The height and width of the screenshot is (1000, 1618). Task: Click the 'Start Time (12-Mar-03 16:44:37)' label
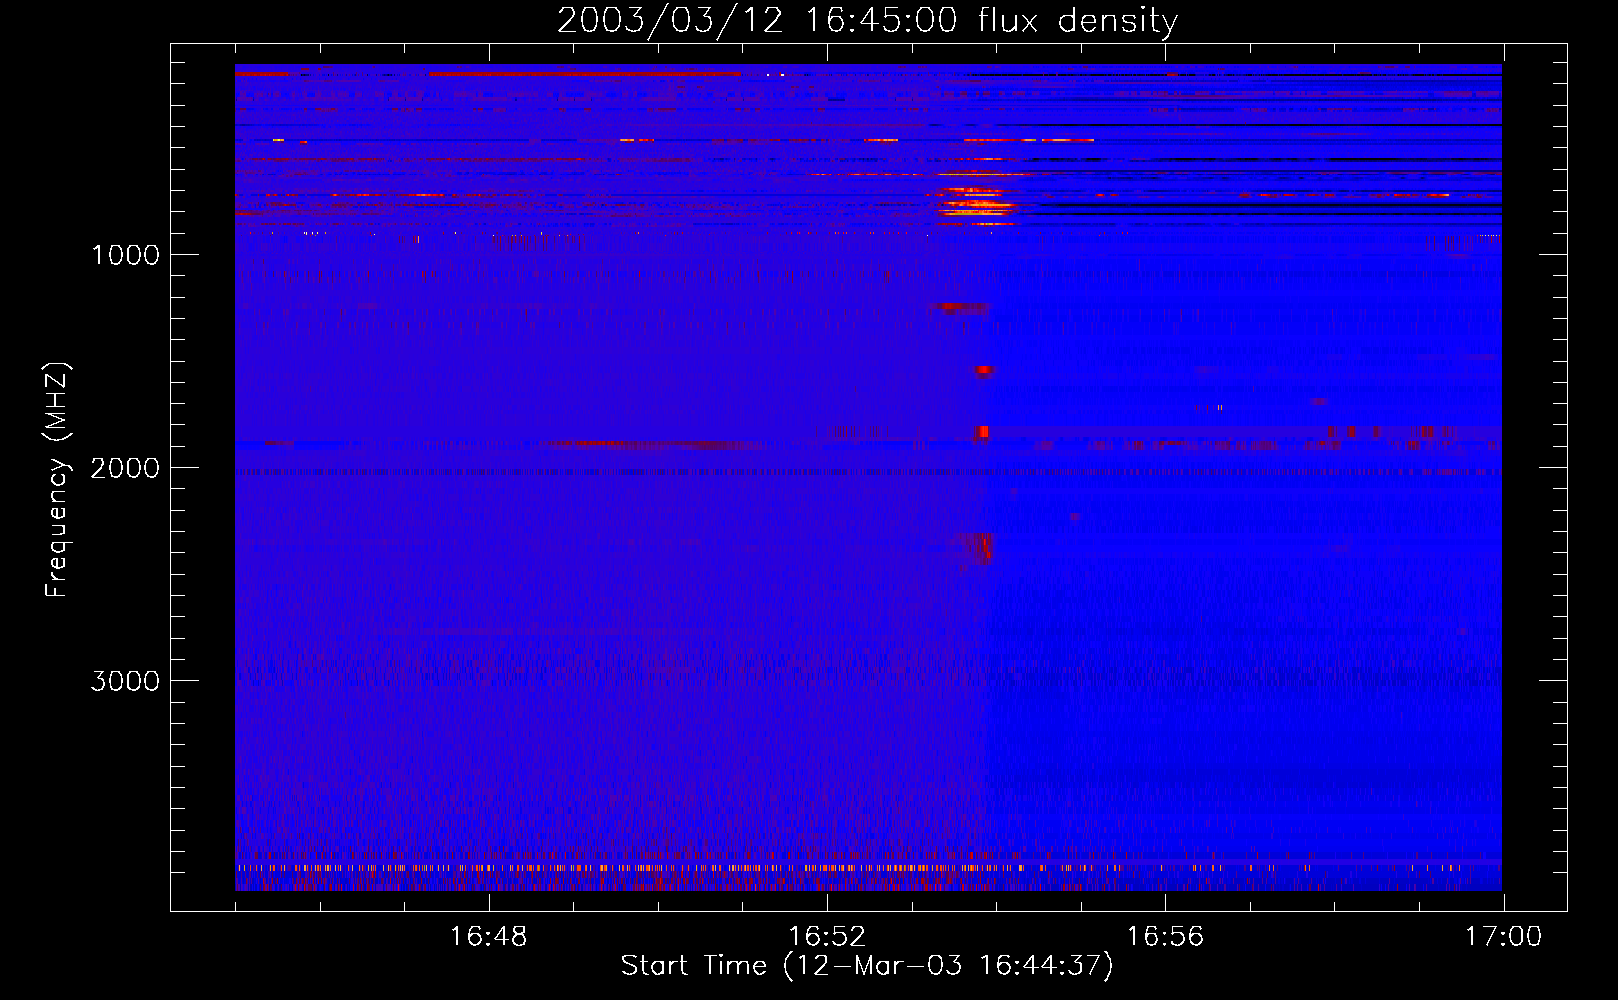(x=867, y=966)
